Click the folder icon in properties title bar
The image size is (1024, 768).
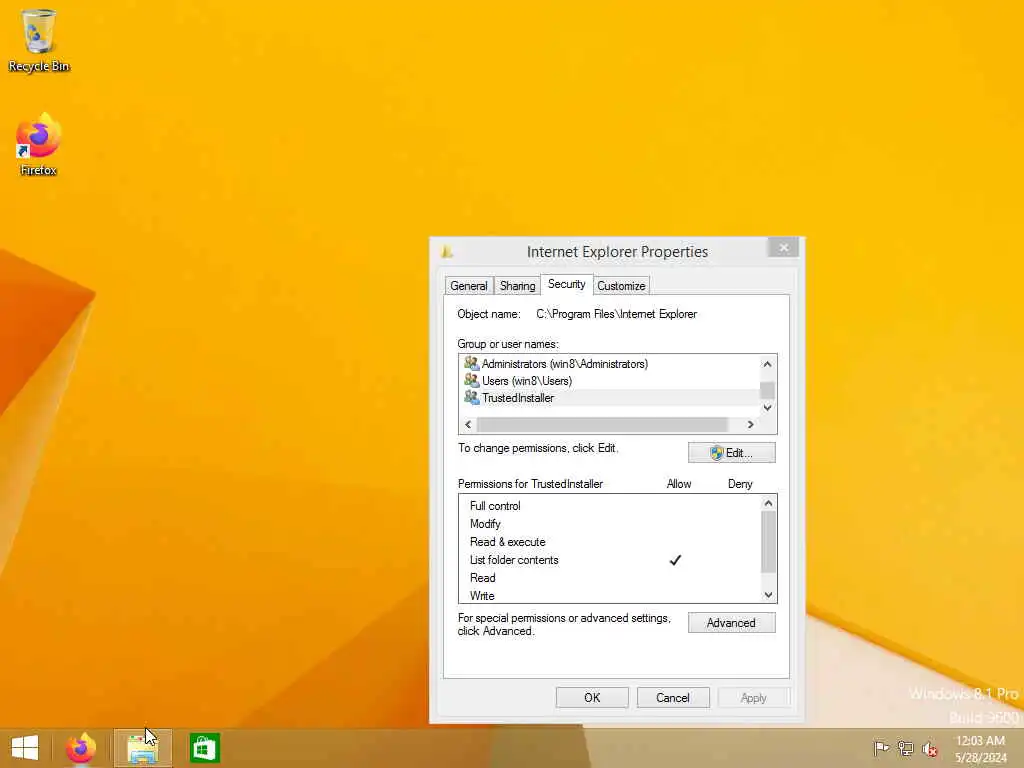pyautogui.click(x=447, y=251)
